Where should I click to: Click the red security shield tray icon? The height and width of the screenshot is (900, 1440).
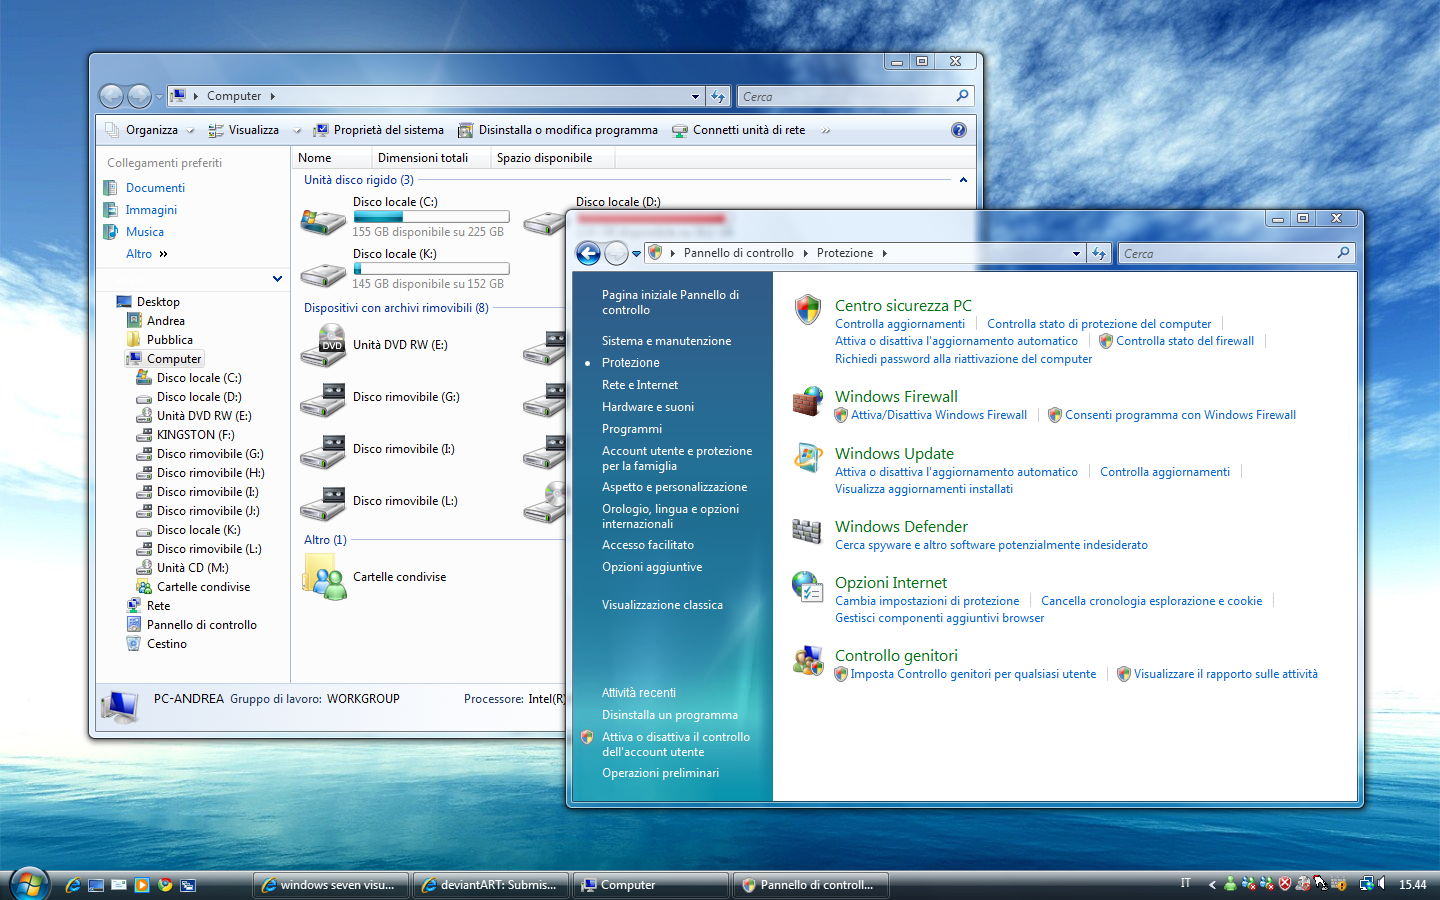pyautogui.click(x=1285, y=884)
